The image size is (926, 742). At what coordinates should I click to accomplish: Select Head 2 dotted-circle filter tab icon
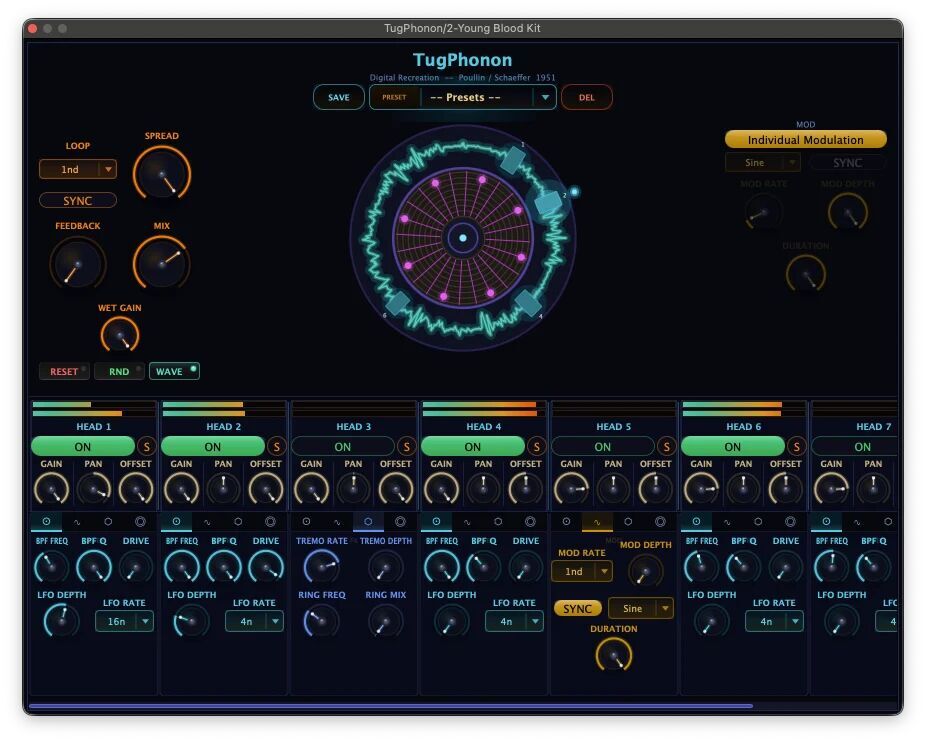point(176,522)
